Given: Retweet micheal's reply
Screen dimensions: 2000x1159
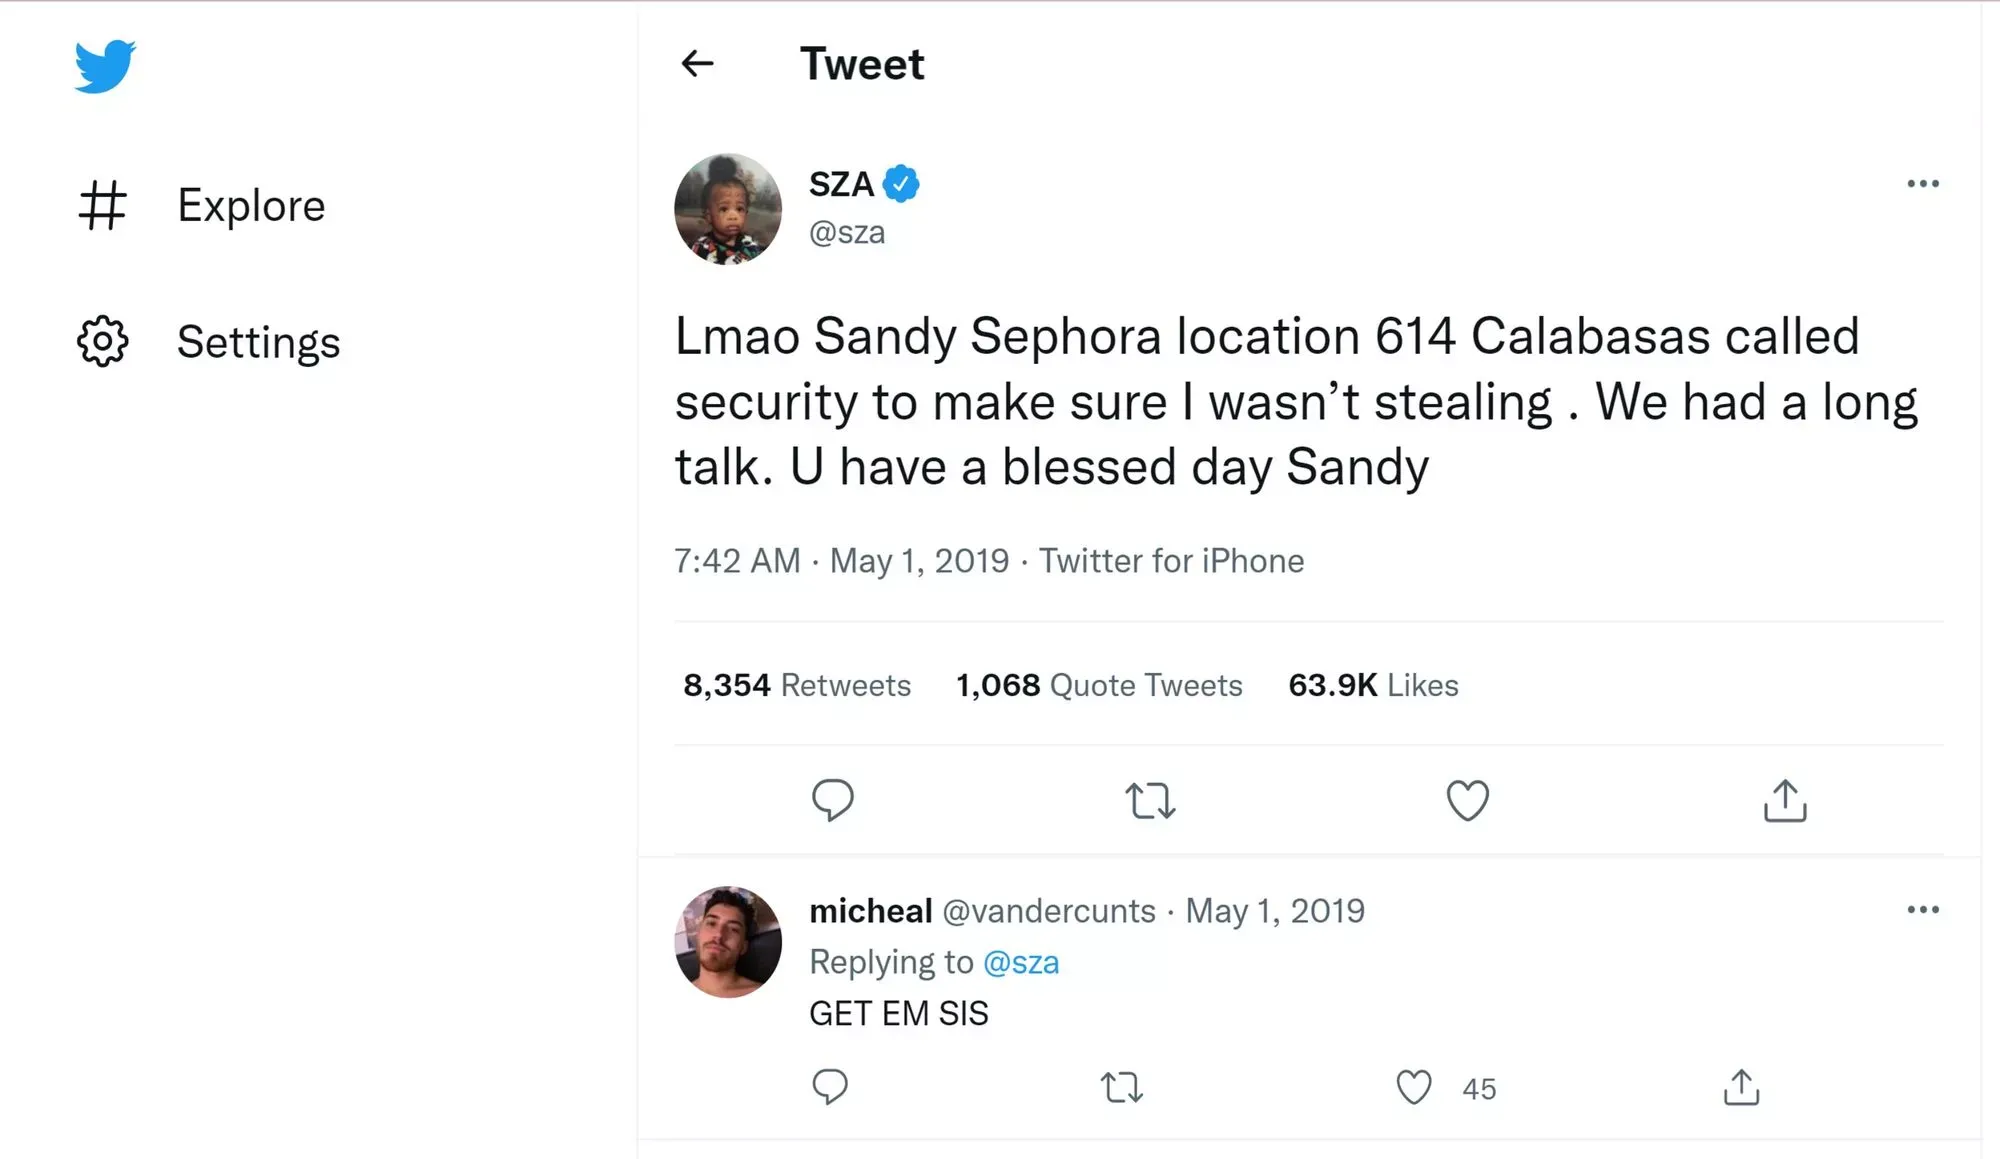Looking at the screenshot, I should point(1121,1087).
